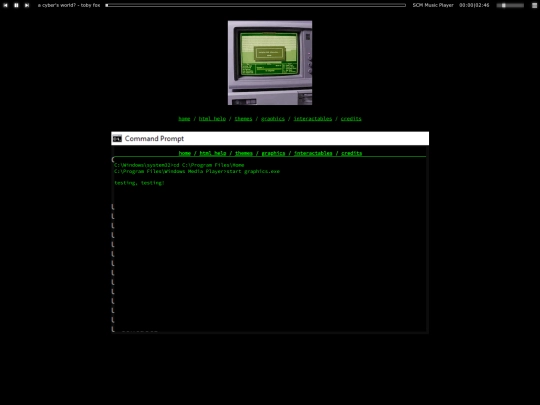Image resolution: width=540 pixels, height=405 pixels.
Task: Click the Command Prompt title text
Action: tap(154, 138)
